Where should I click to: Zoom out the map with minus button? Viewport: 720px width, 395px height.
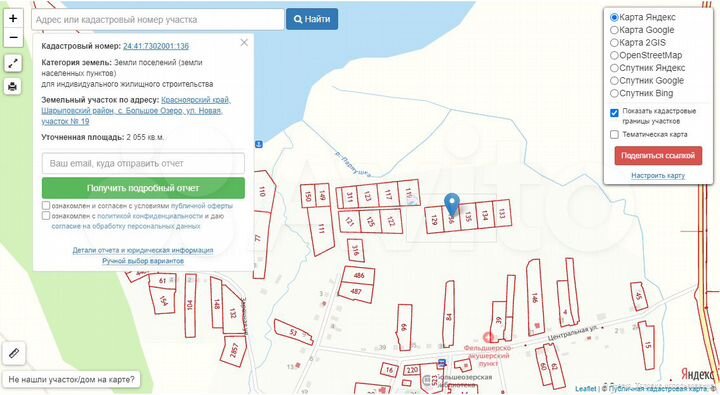coord(13,37)
